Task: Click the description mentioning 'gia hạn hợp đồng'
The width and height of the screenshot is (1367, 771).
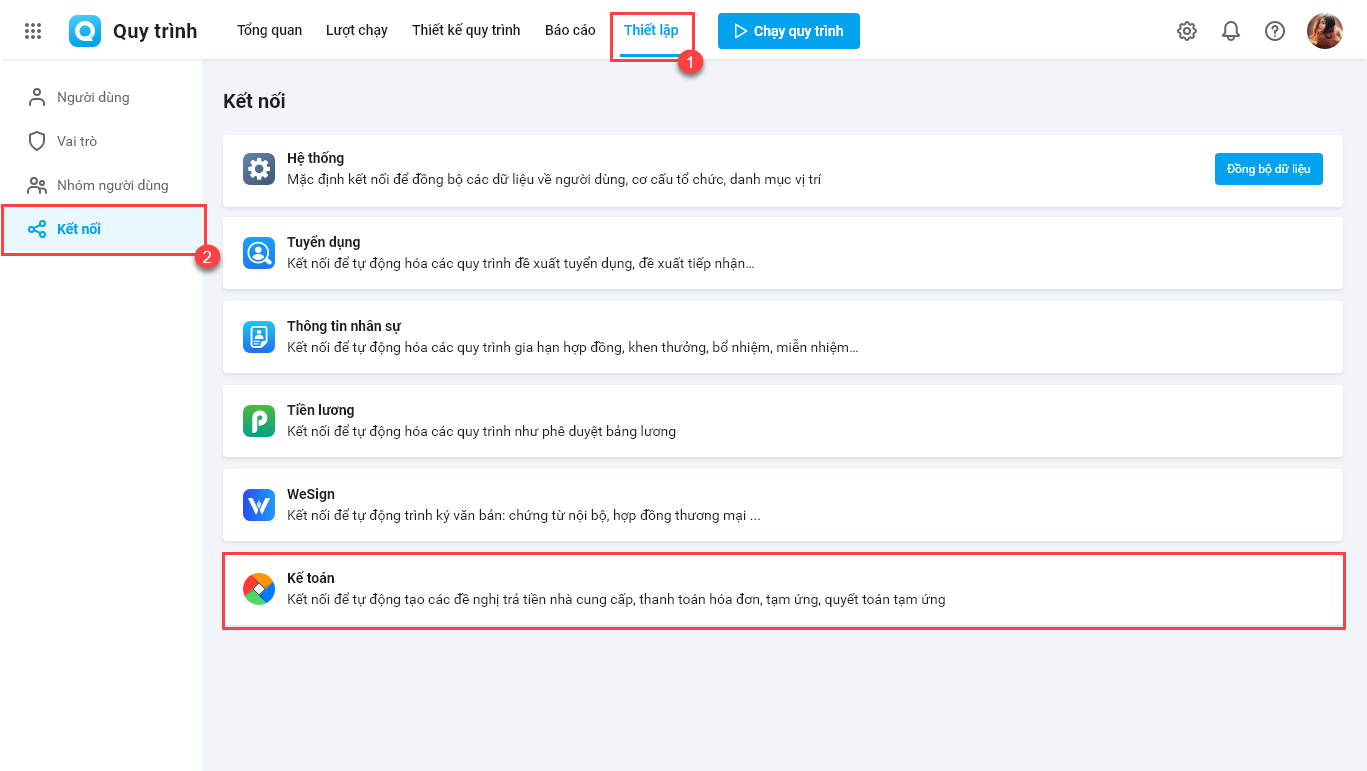Action: pyautogui.click(x=573, y=348)
